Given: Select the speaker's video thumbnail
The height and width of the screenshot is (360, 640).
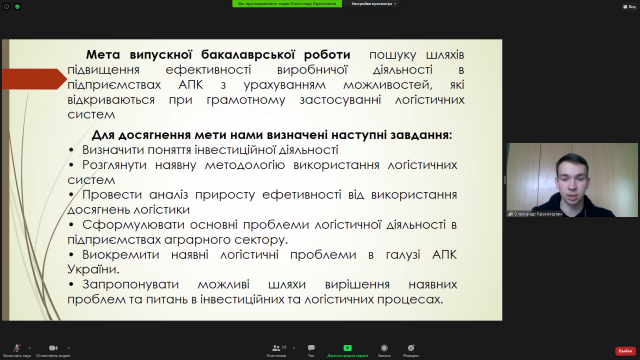Looking at the screenshot, I should tap(572, 180).
